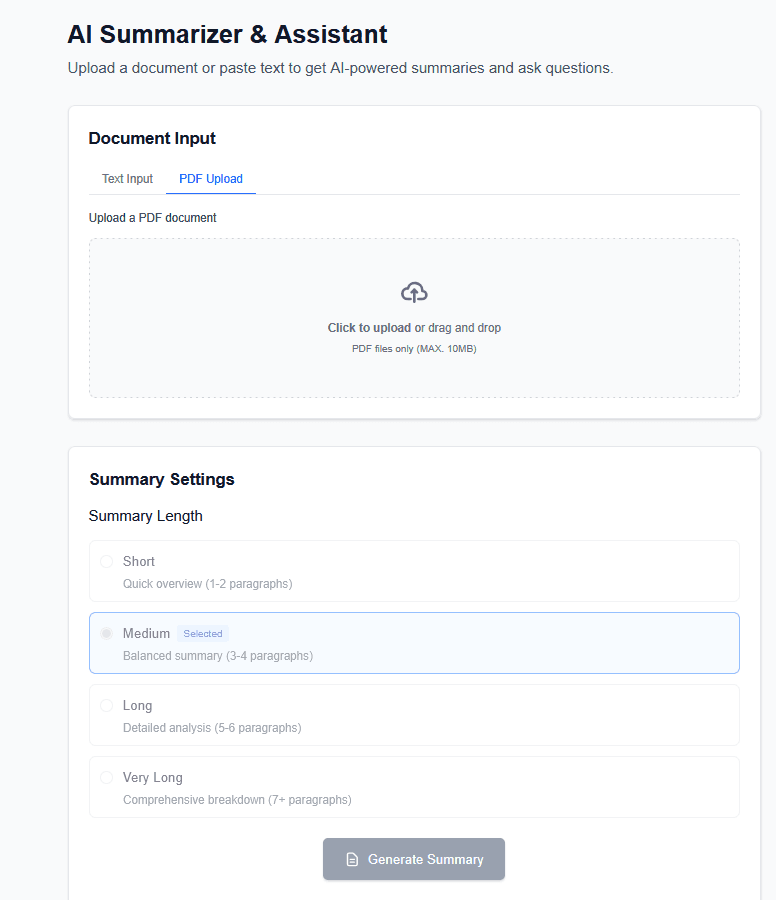
Task: Click "Balanced summary (3-4 paragraphs)" description
Action: (x=217, y=656)
